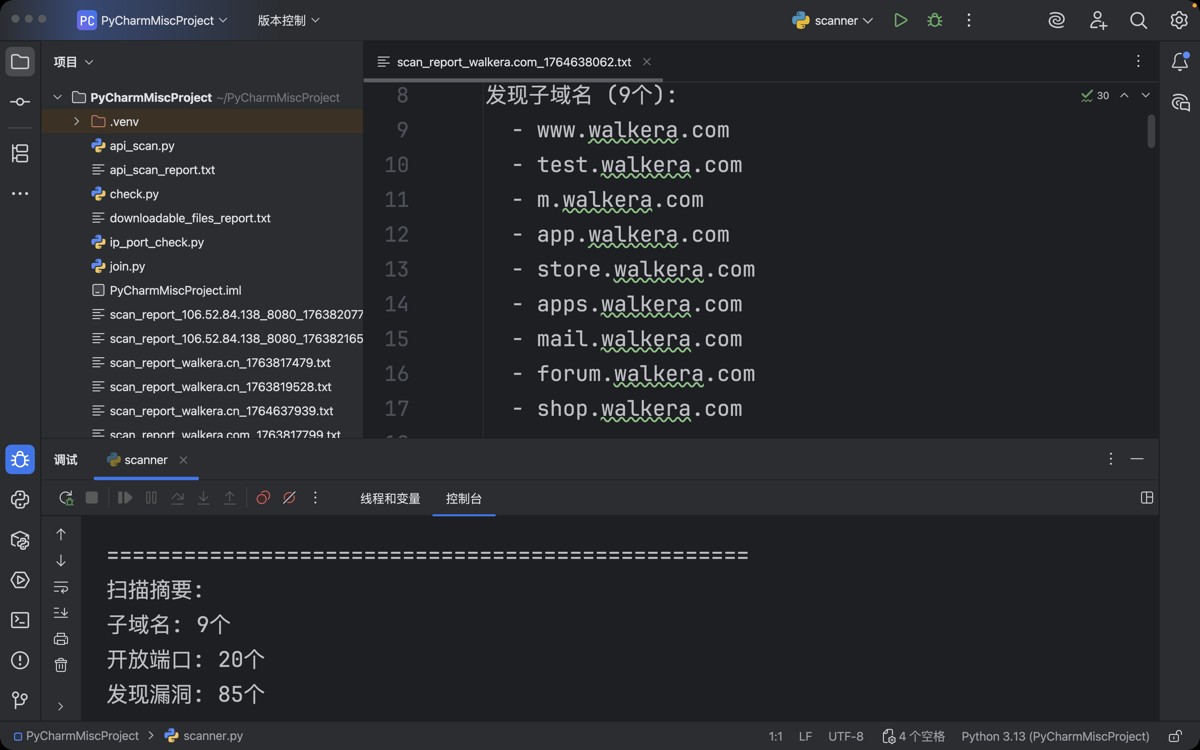The width and height of the screenshot is (1200, 750).
Task: Switch to the 线程和变量 tab
Action: (389, 498)
